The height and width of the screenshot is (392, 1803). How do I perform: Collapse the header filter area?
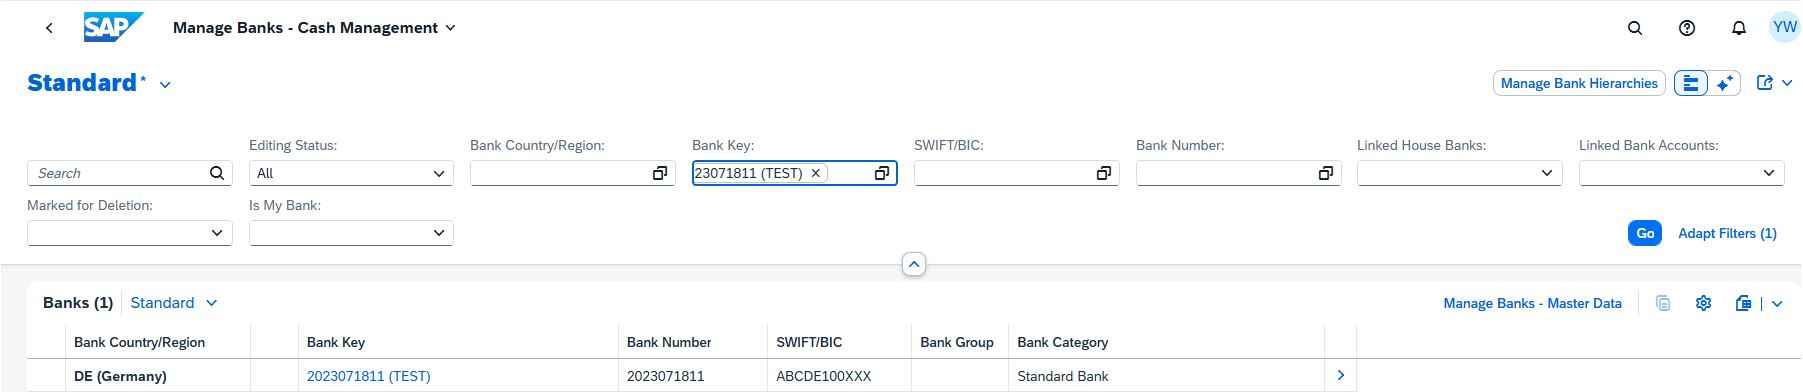point(914,264)
